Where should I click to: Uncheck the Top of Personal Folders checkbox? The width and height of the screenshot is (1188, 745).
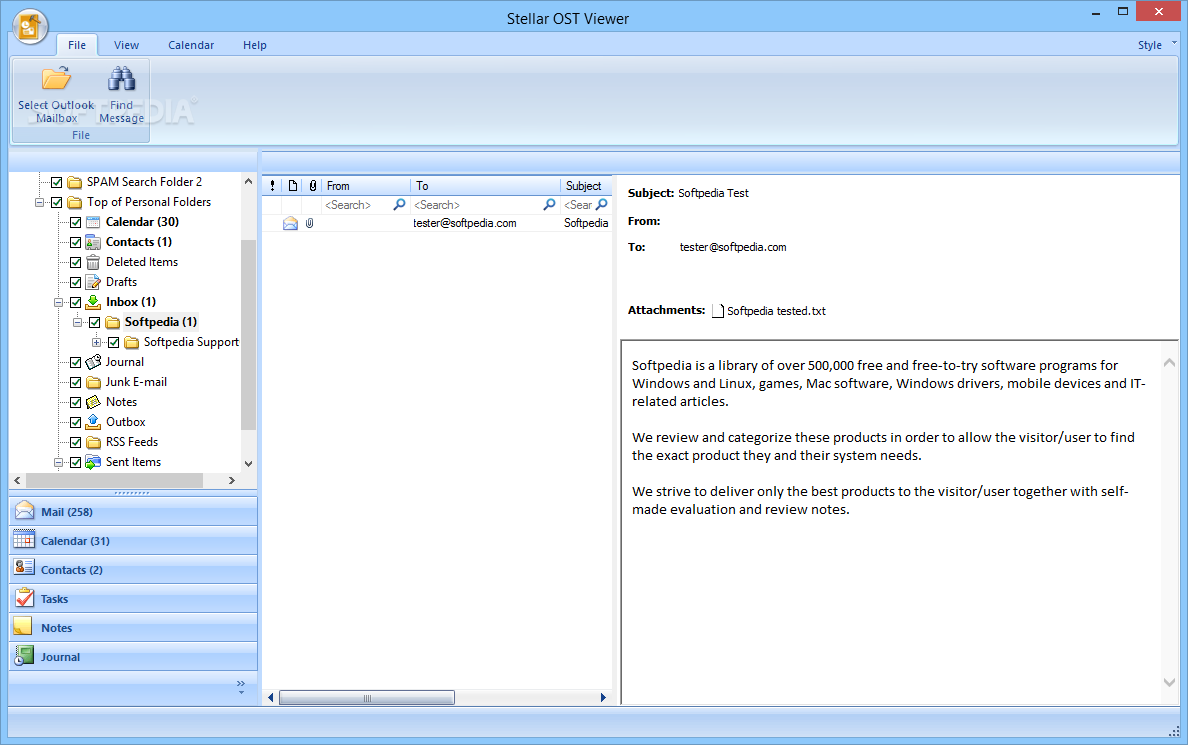pos(57,202)
